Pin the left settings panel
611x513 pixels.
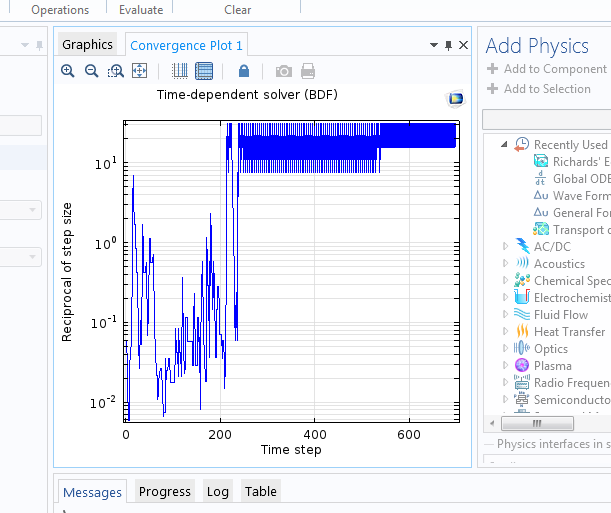coord(39,46)
